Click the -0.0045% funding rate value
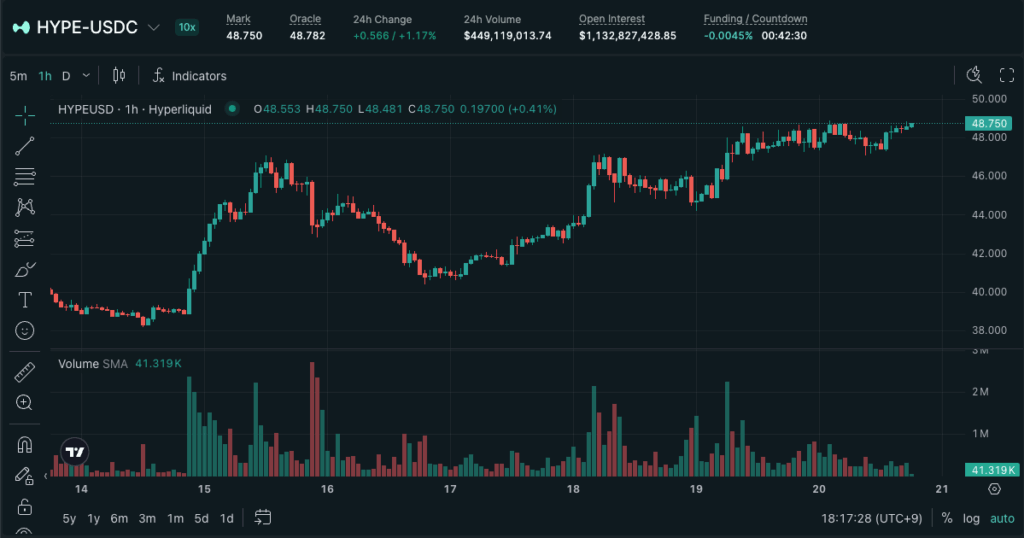 coord(728,36)
